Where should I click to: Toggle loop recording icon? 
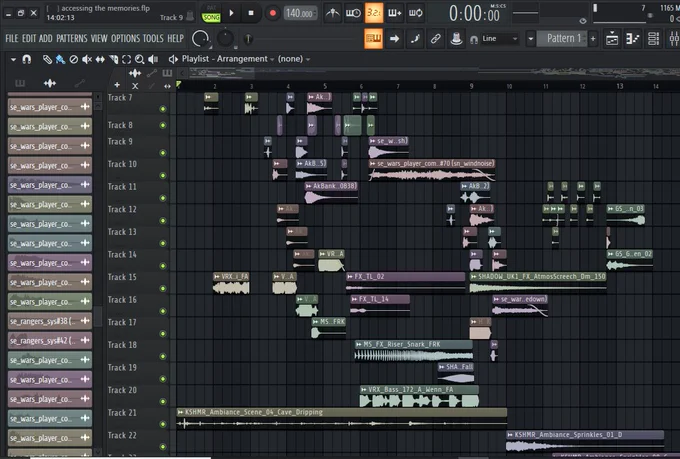[x=415, y=13]
